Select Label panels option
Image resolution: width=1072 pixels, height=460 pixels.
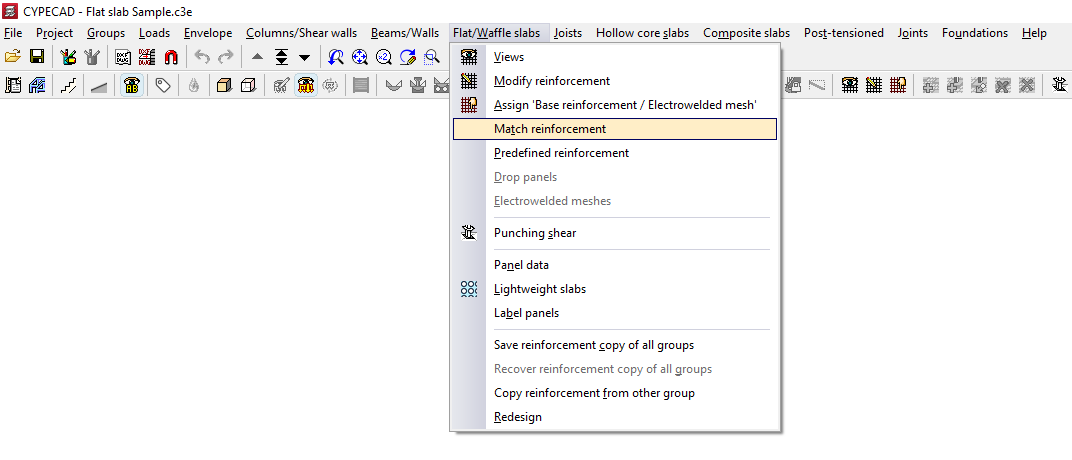[615, 313]
